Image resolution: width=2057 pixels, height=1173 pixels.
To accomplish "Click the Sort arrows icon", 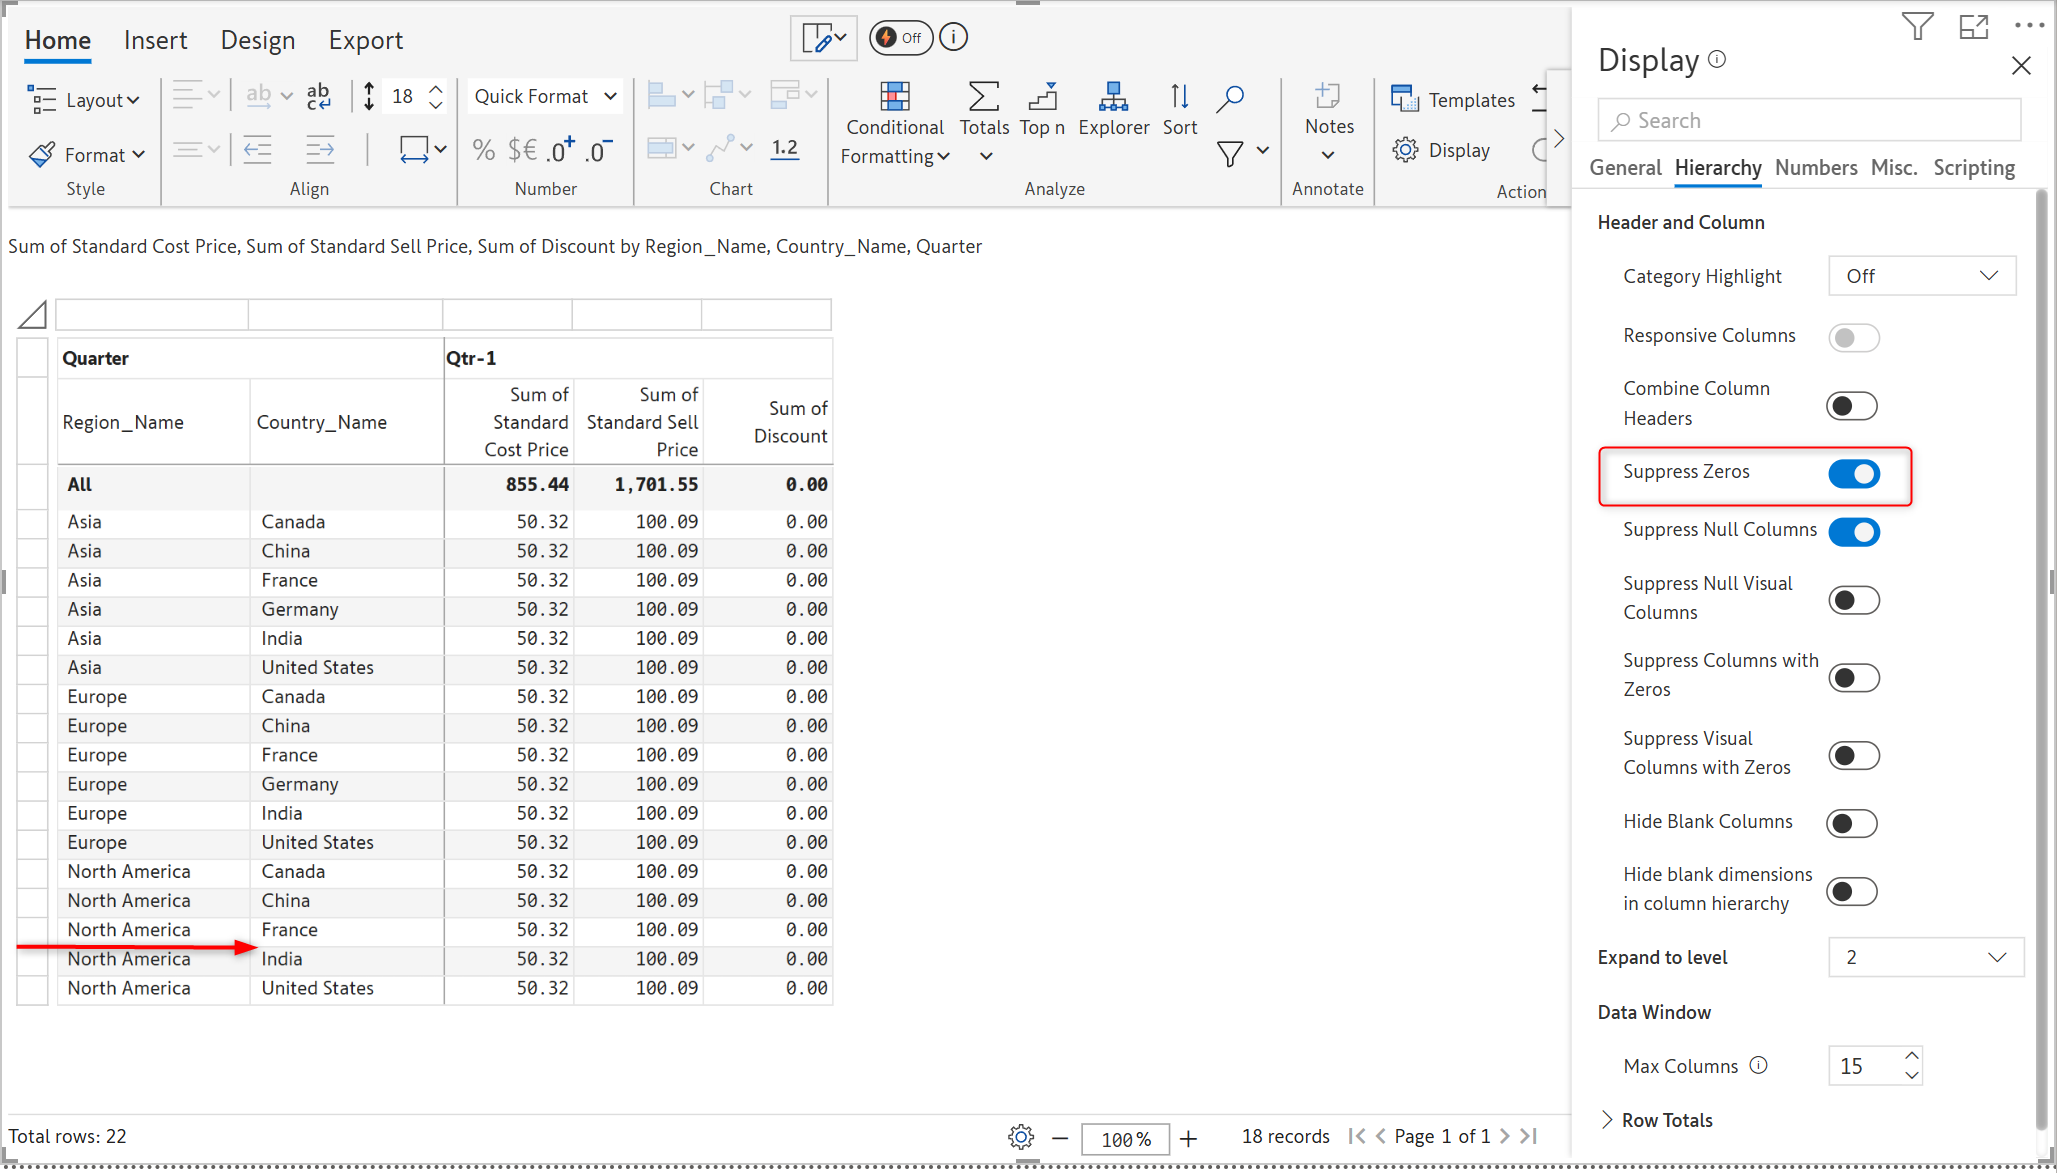I will (1179, 97).
